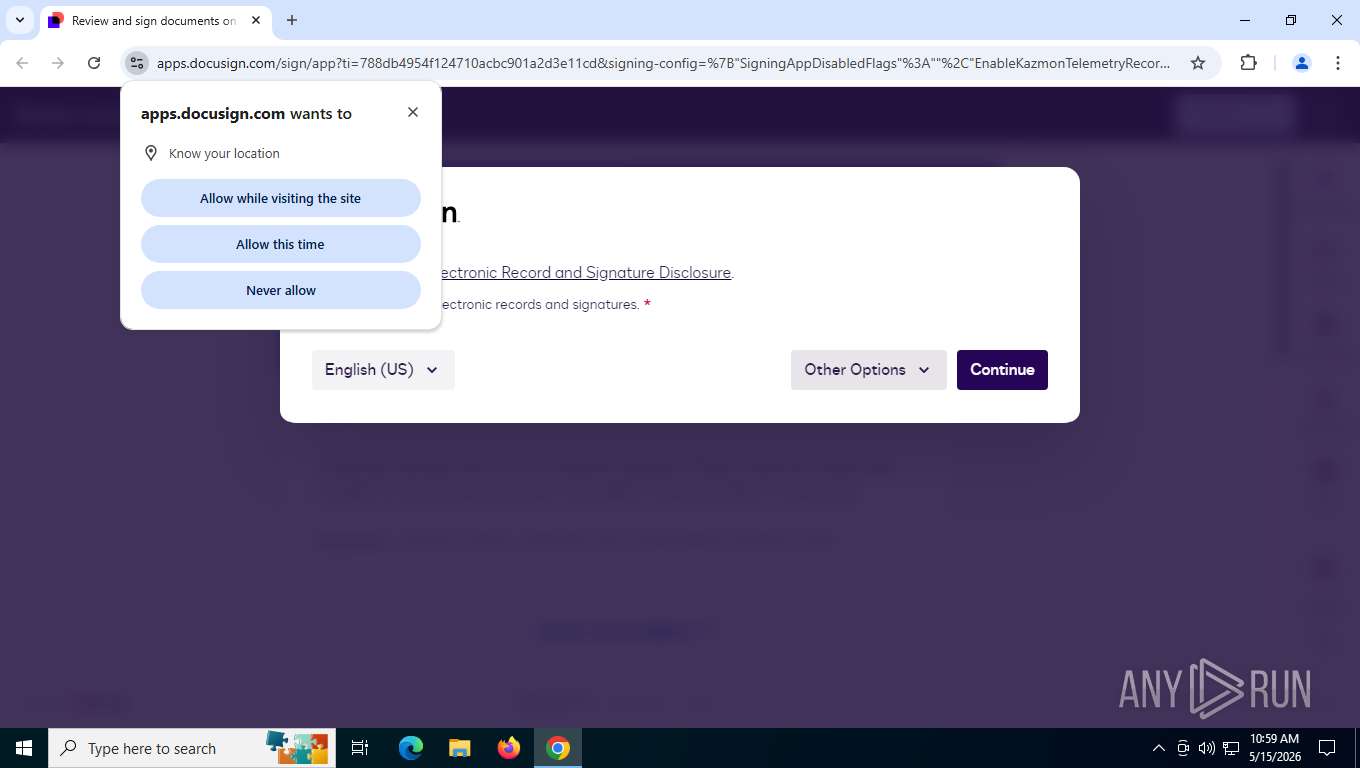The image size is (1360, 768).
Task: Bookmark this tab with the star icon
Action: (1198, 63)
